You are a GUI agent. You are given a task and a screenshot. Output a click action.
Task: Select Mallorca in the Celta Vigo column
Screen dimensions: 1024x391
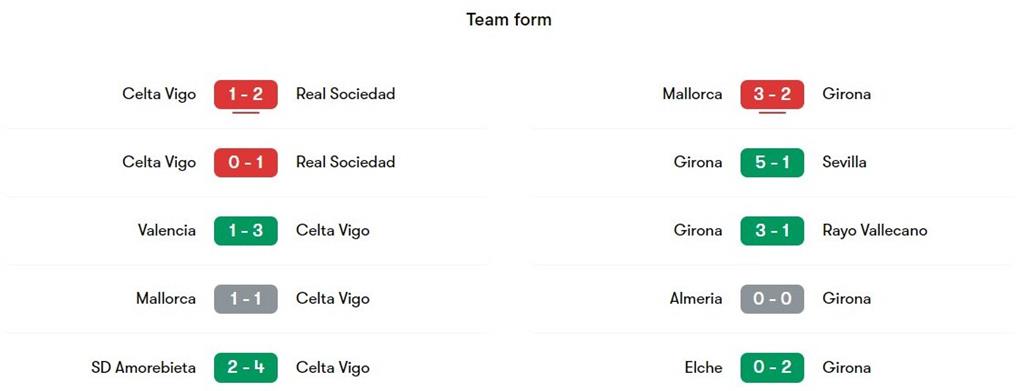166,299
